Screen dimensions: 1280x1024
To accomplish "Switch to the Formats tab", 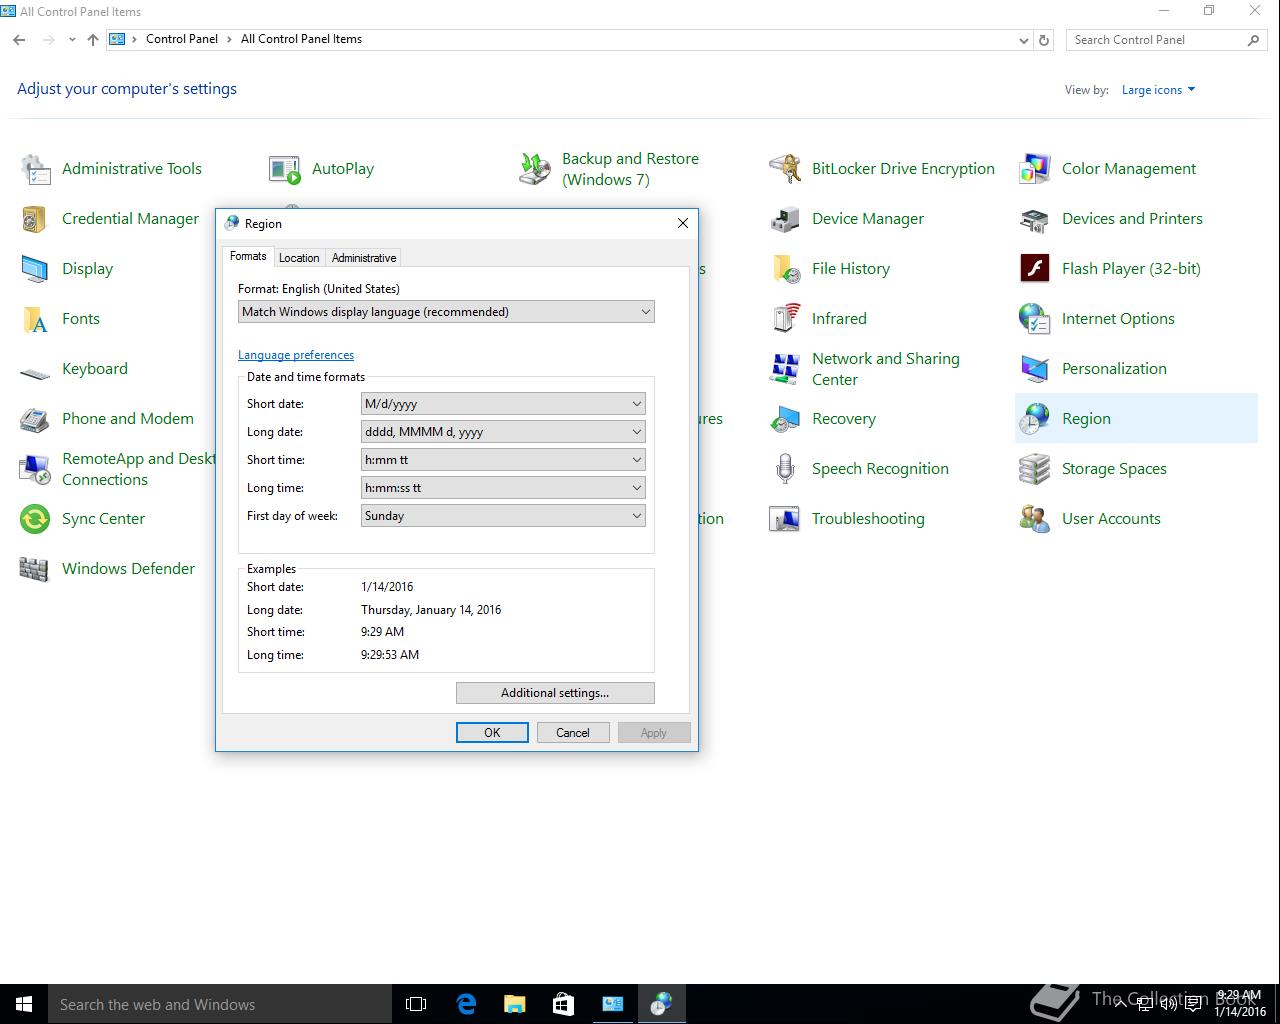I will tap(248, 257).
